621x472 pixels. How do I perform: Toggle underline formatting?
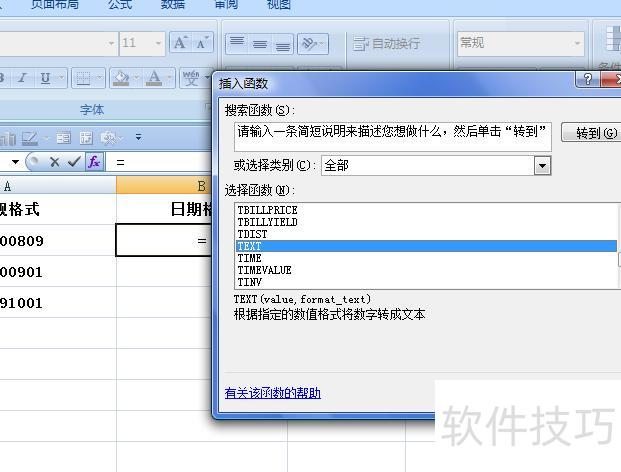[45, 78]
